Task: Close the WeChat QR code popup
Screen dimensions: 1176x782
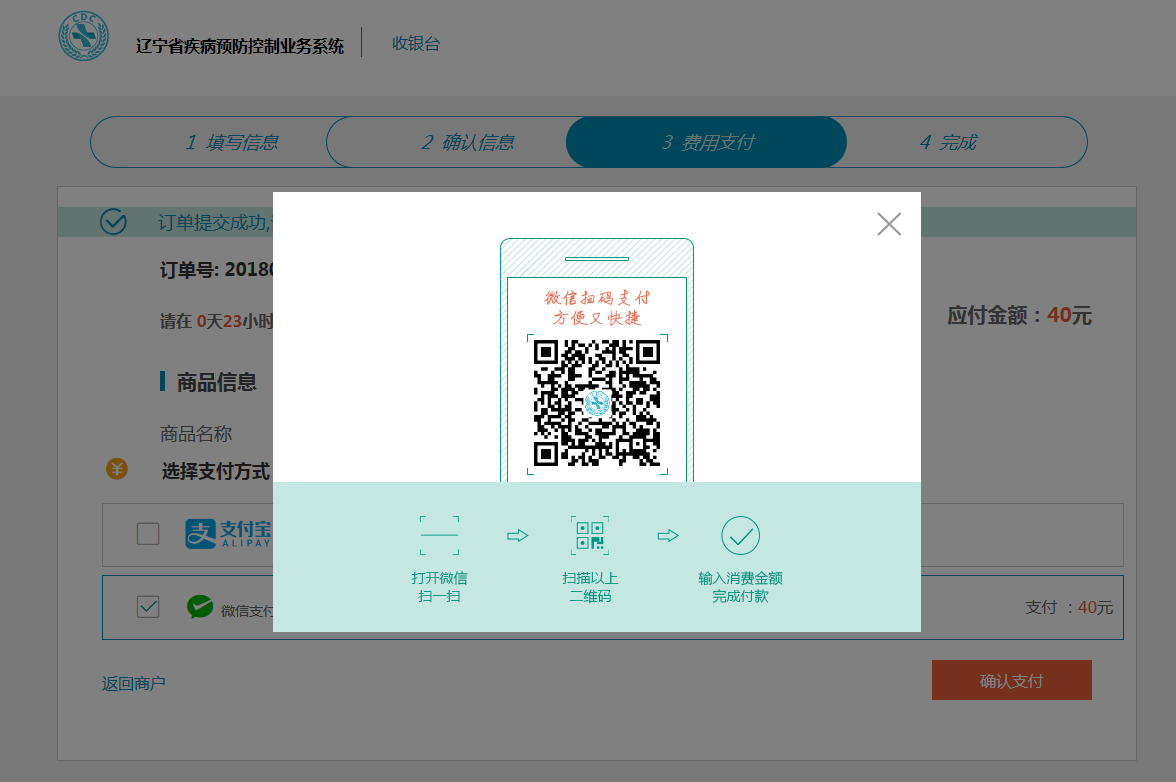Action: (888, 224)
